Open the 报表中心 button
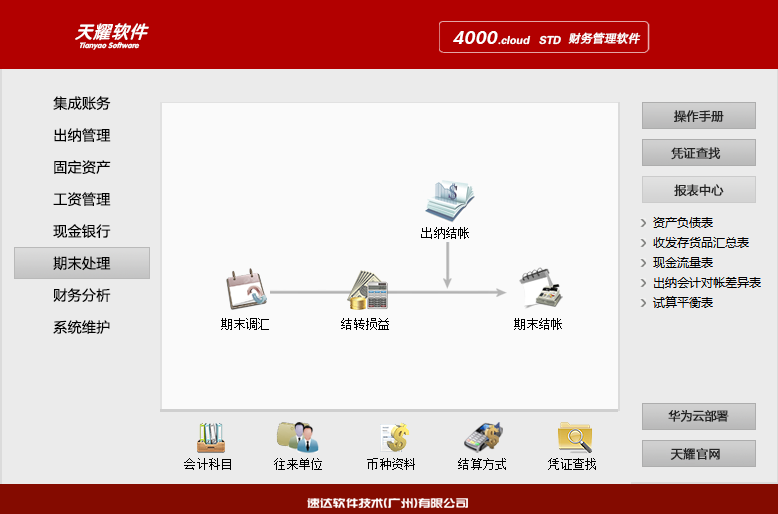Screen dimensions: 778x514 [699, 190]
